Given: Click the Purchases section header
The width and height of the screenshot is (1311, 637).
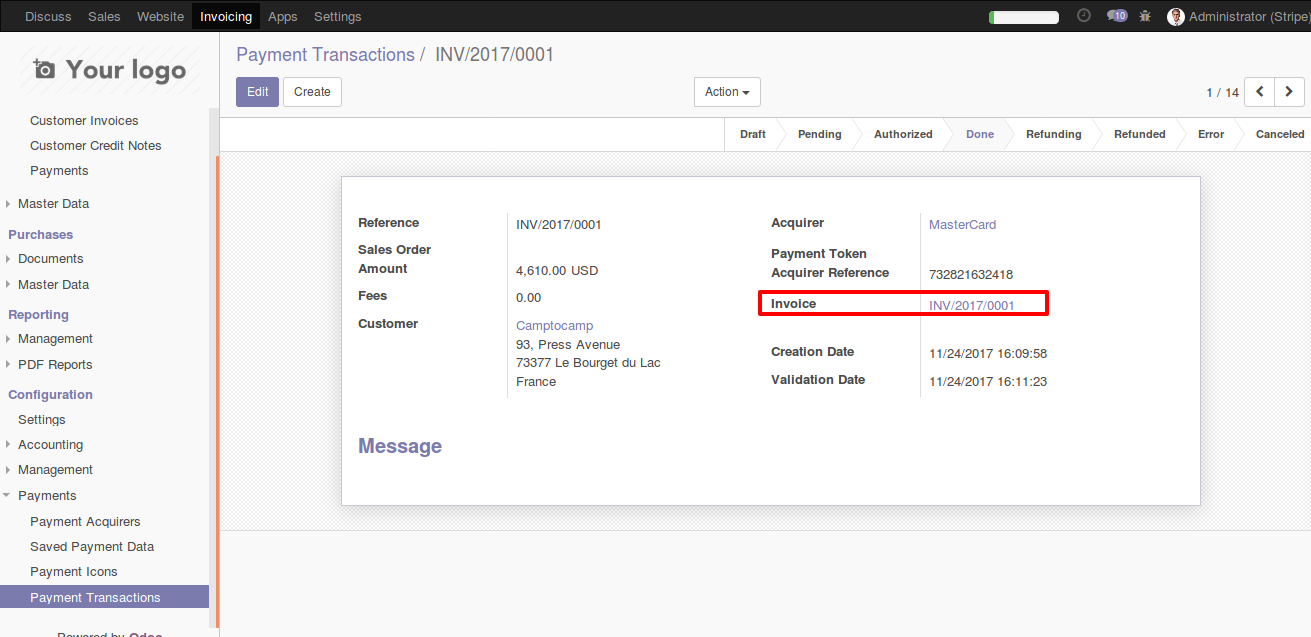Looking at the screenshot, I should click(x=40, y=234).
